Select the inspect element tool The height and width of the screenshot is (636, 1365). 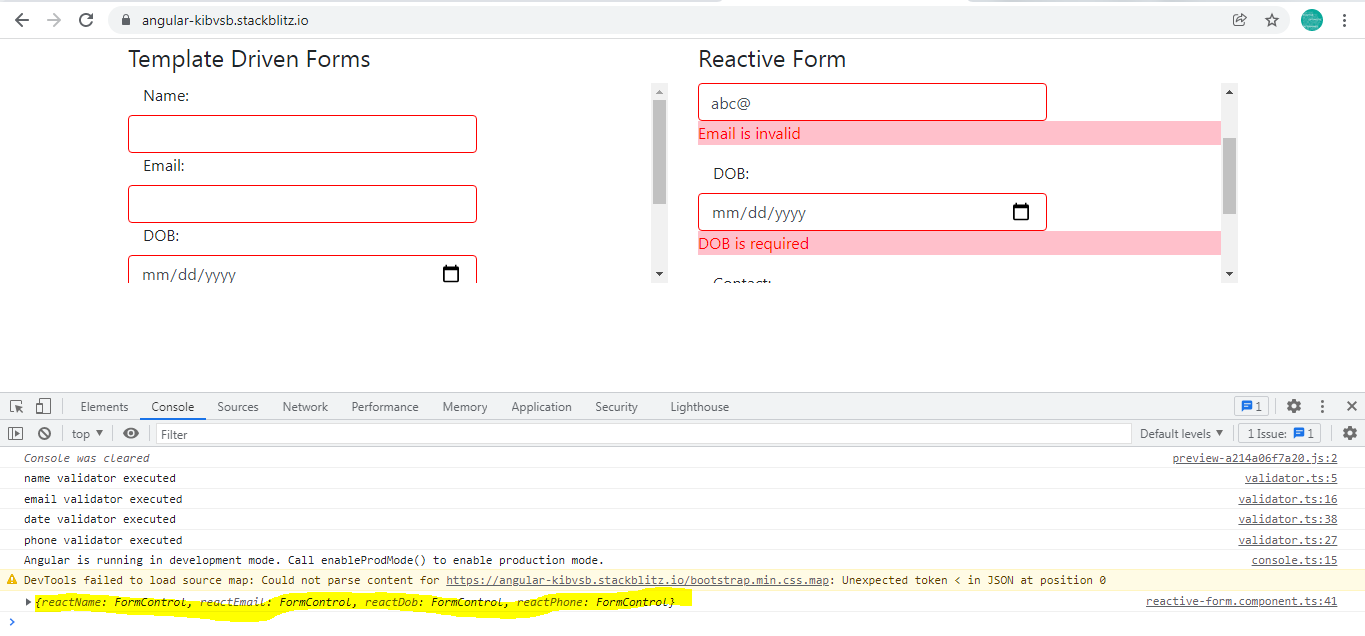15,404
